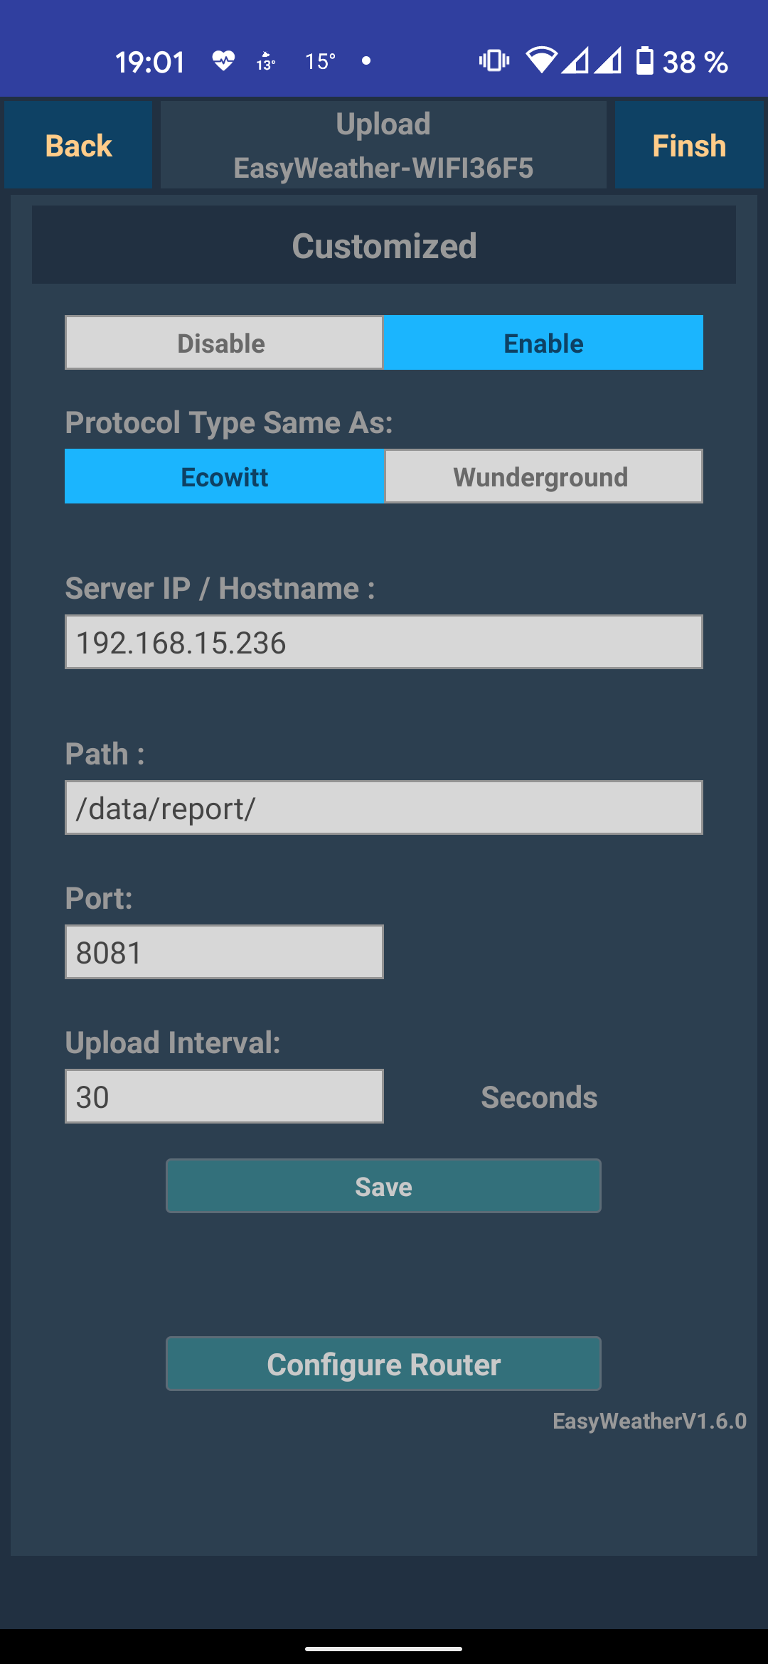
Task: Select Disable for customized upload
Action: 224,343
